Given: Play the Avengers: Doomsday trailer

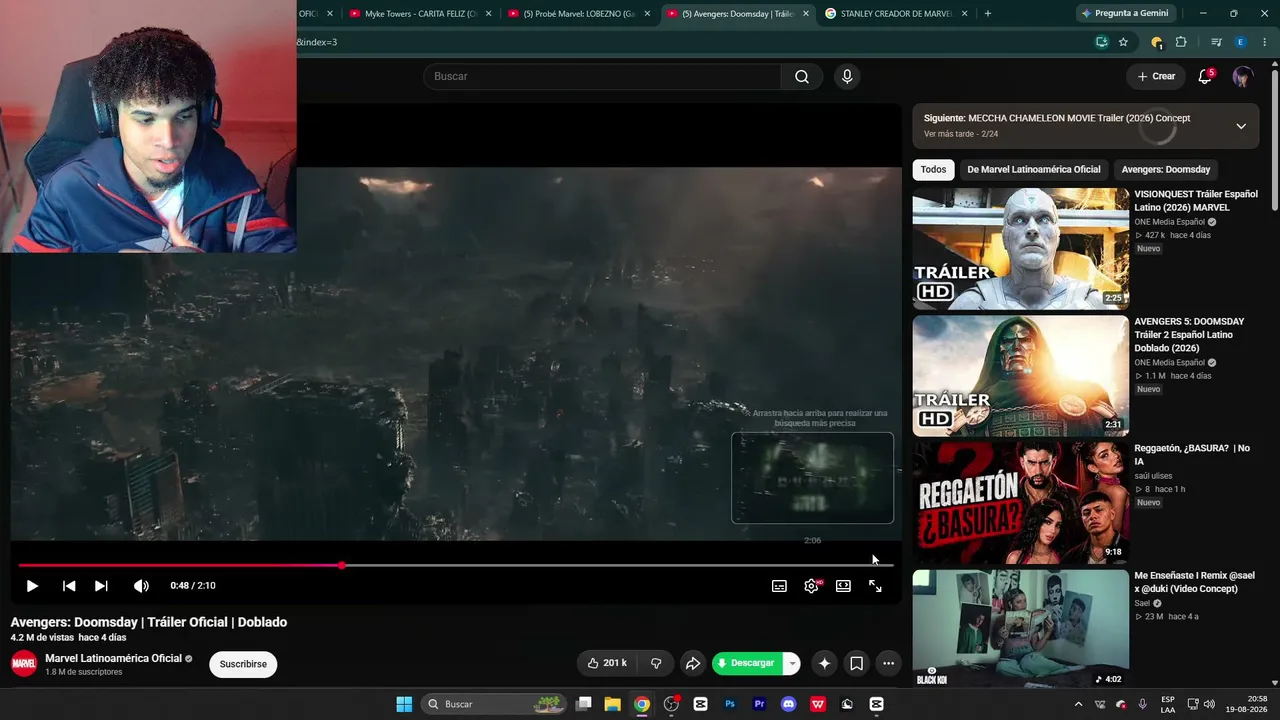Looking at the screenshot, I should pyautogui.click(x=32, y=586).
